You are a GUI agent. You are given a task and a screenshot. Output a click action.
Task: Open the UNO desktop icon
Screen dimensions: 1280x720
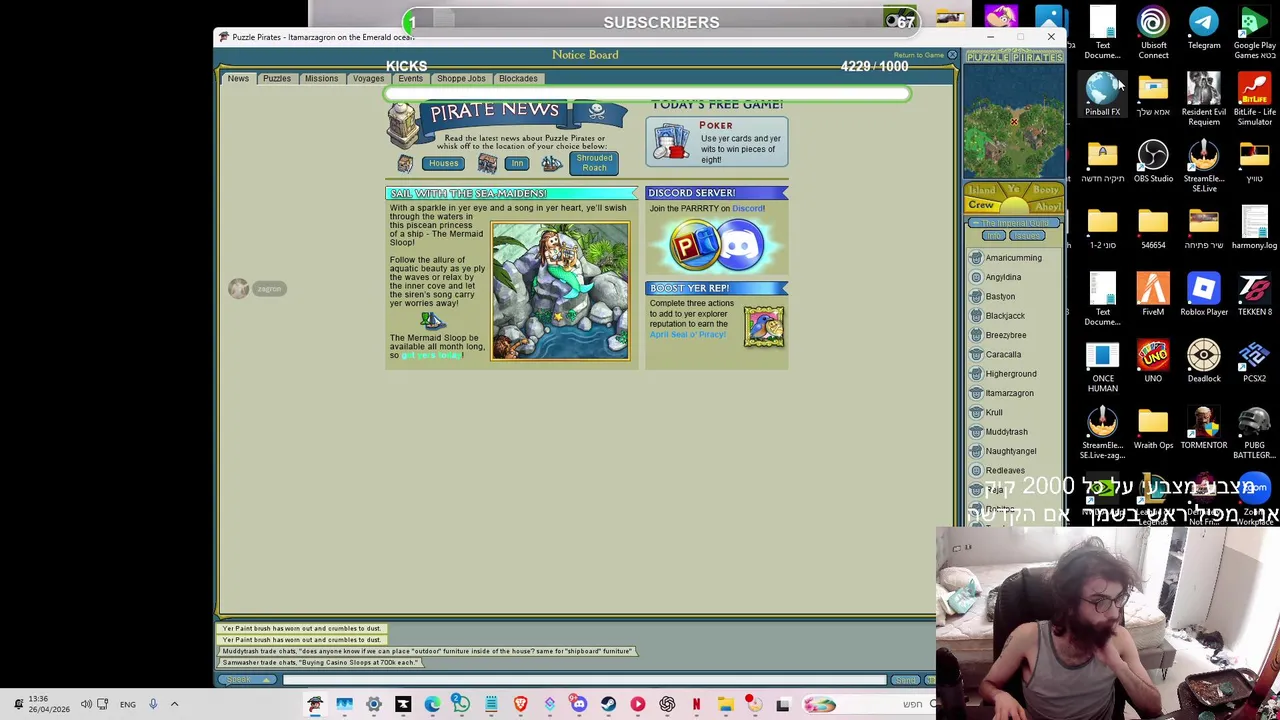pos(1153,360)
